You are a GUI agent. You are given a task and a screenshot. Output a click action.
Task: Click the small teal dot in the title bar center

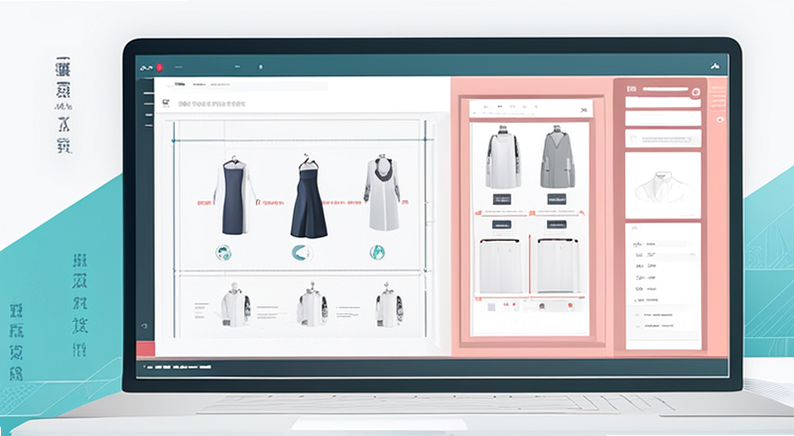pos(261,67)
